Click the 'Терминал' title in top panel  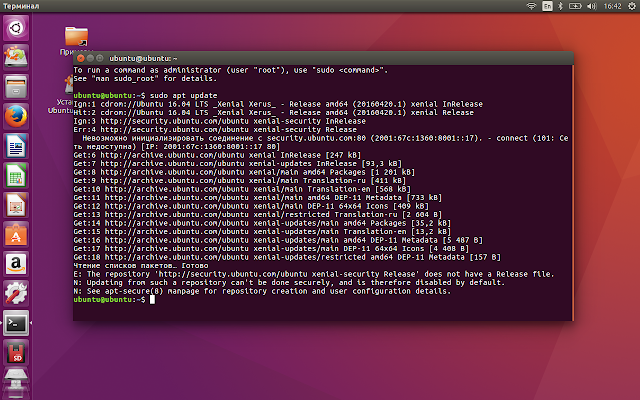point(21,6)
